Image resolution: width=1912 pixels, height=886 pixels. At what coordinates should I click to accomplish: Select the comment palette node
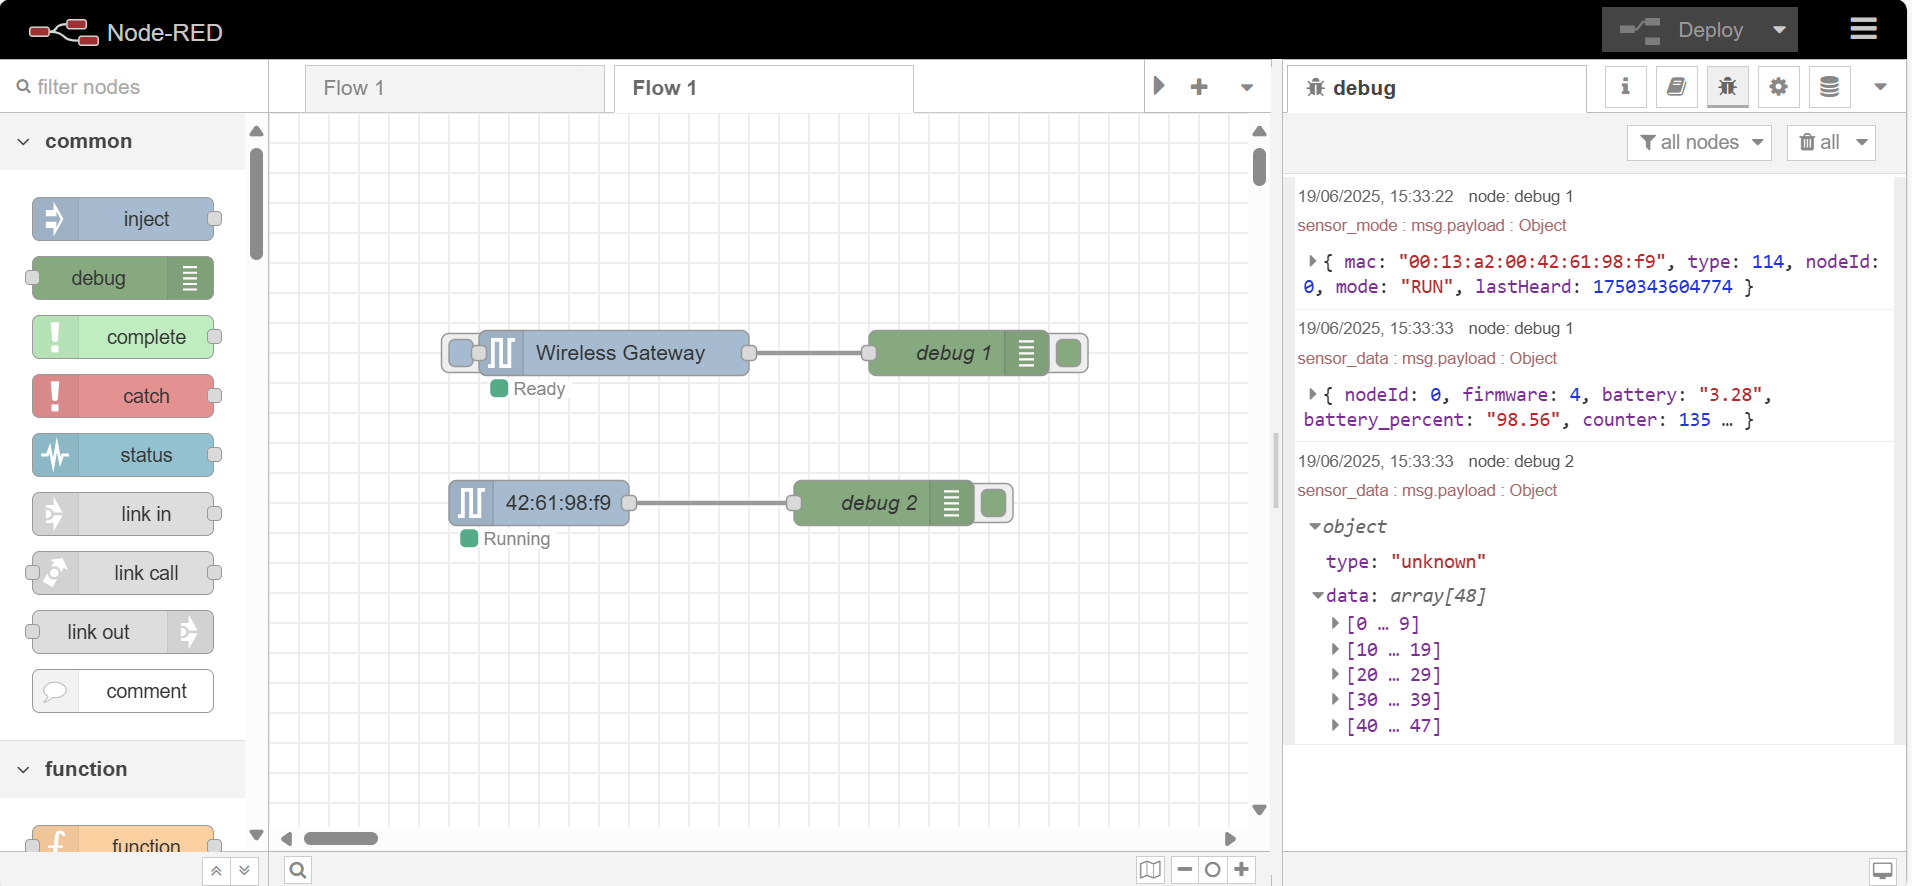[x=123, y=691]
